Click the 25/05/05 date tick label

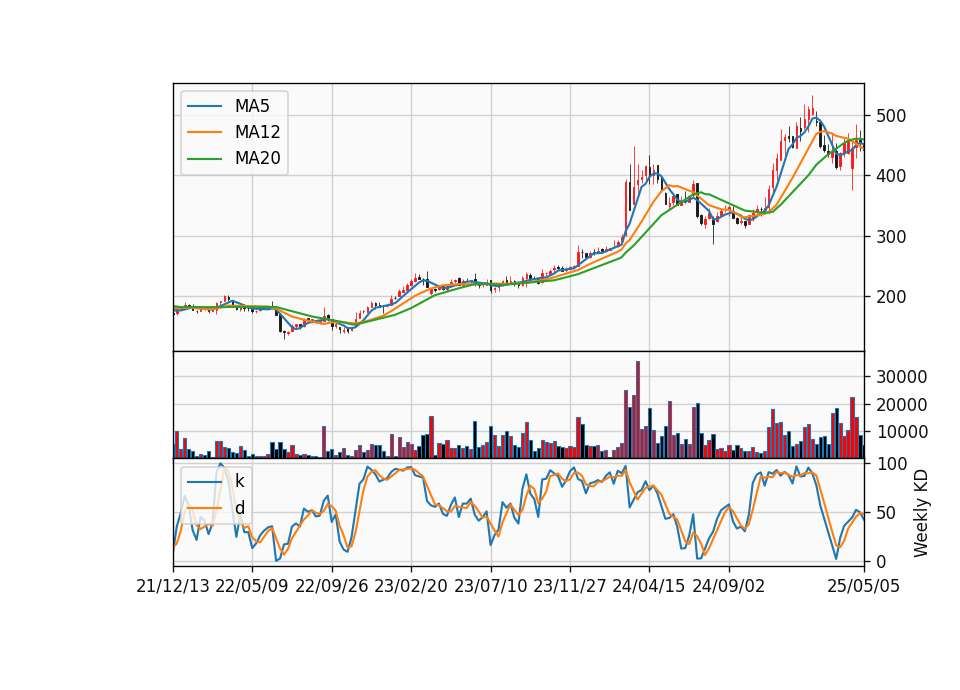864,587
